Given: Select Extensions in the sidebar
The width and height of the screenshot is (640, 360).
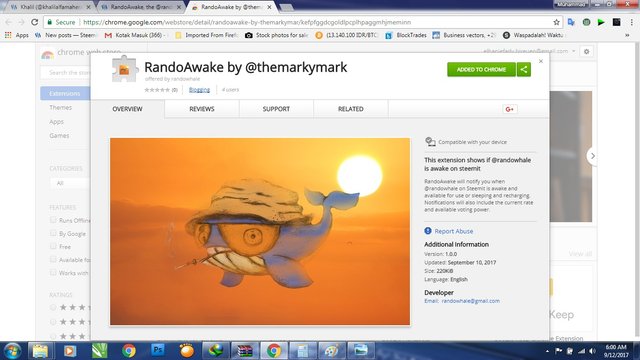Looking at the screenshot, I should [65, 93].
